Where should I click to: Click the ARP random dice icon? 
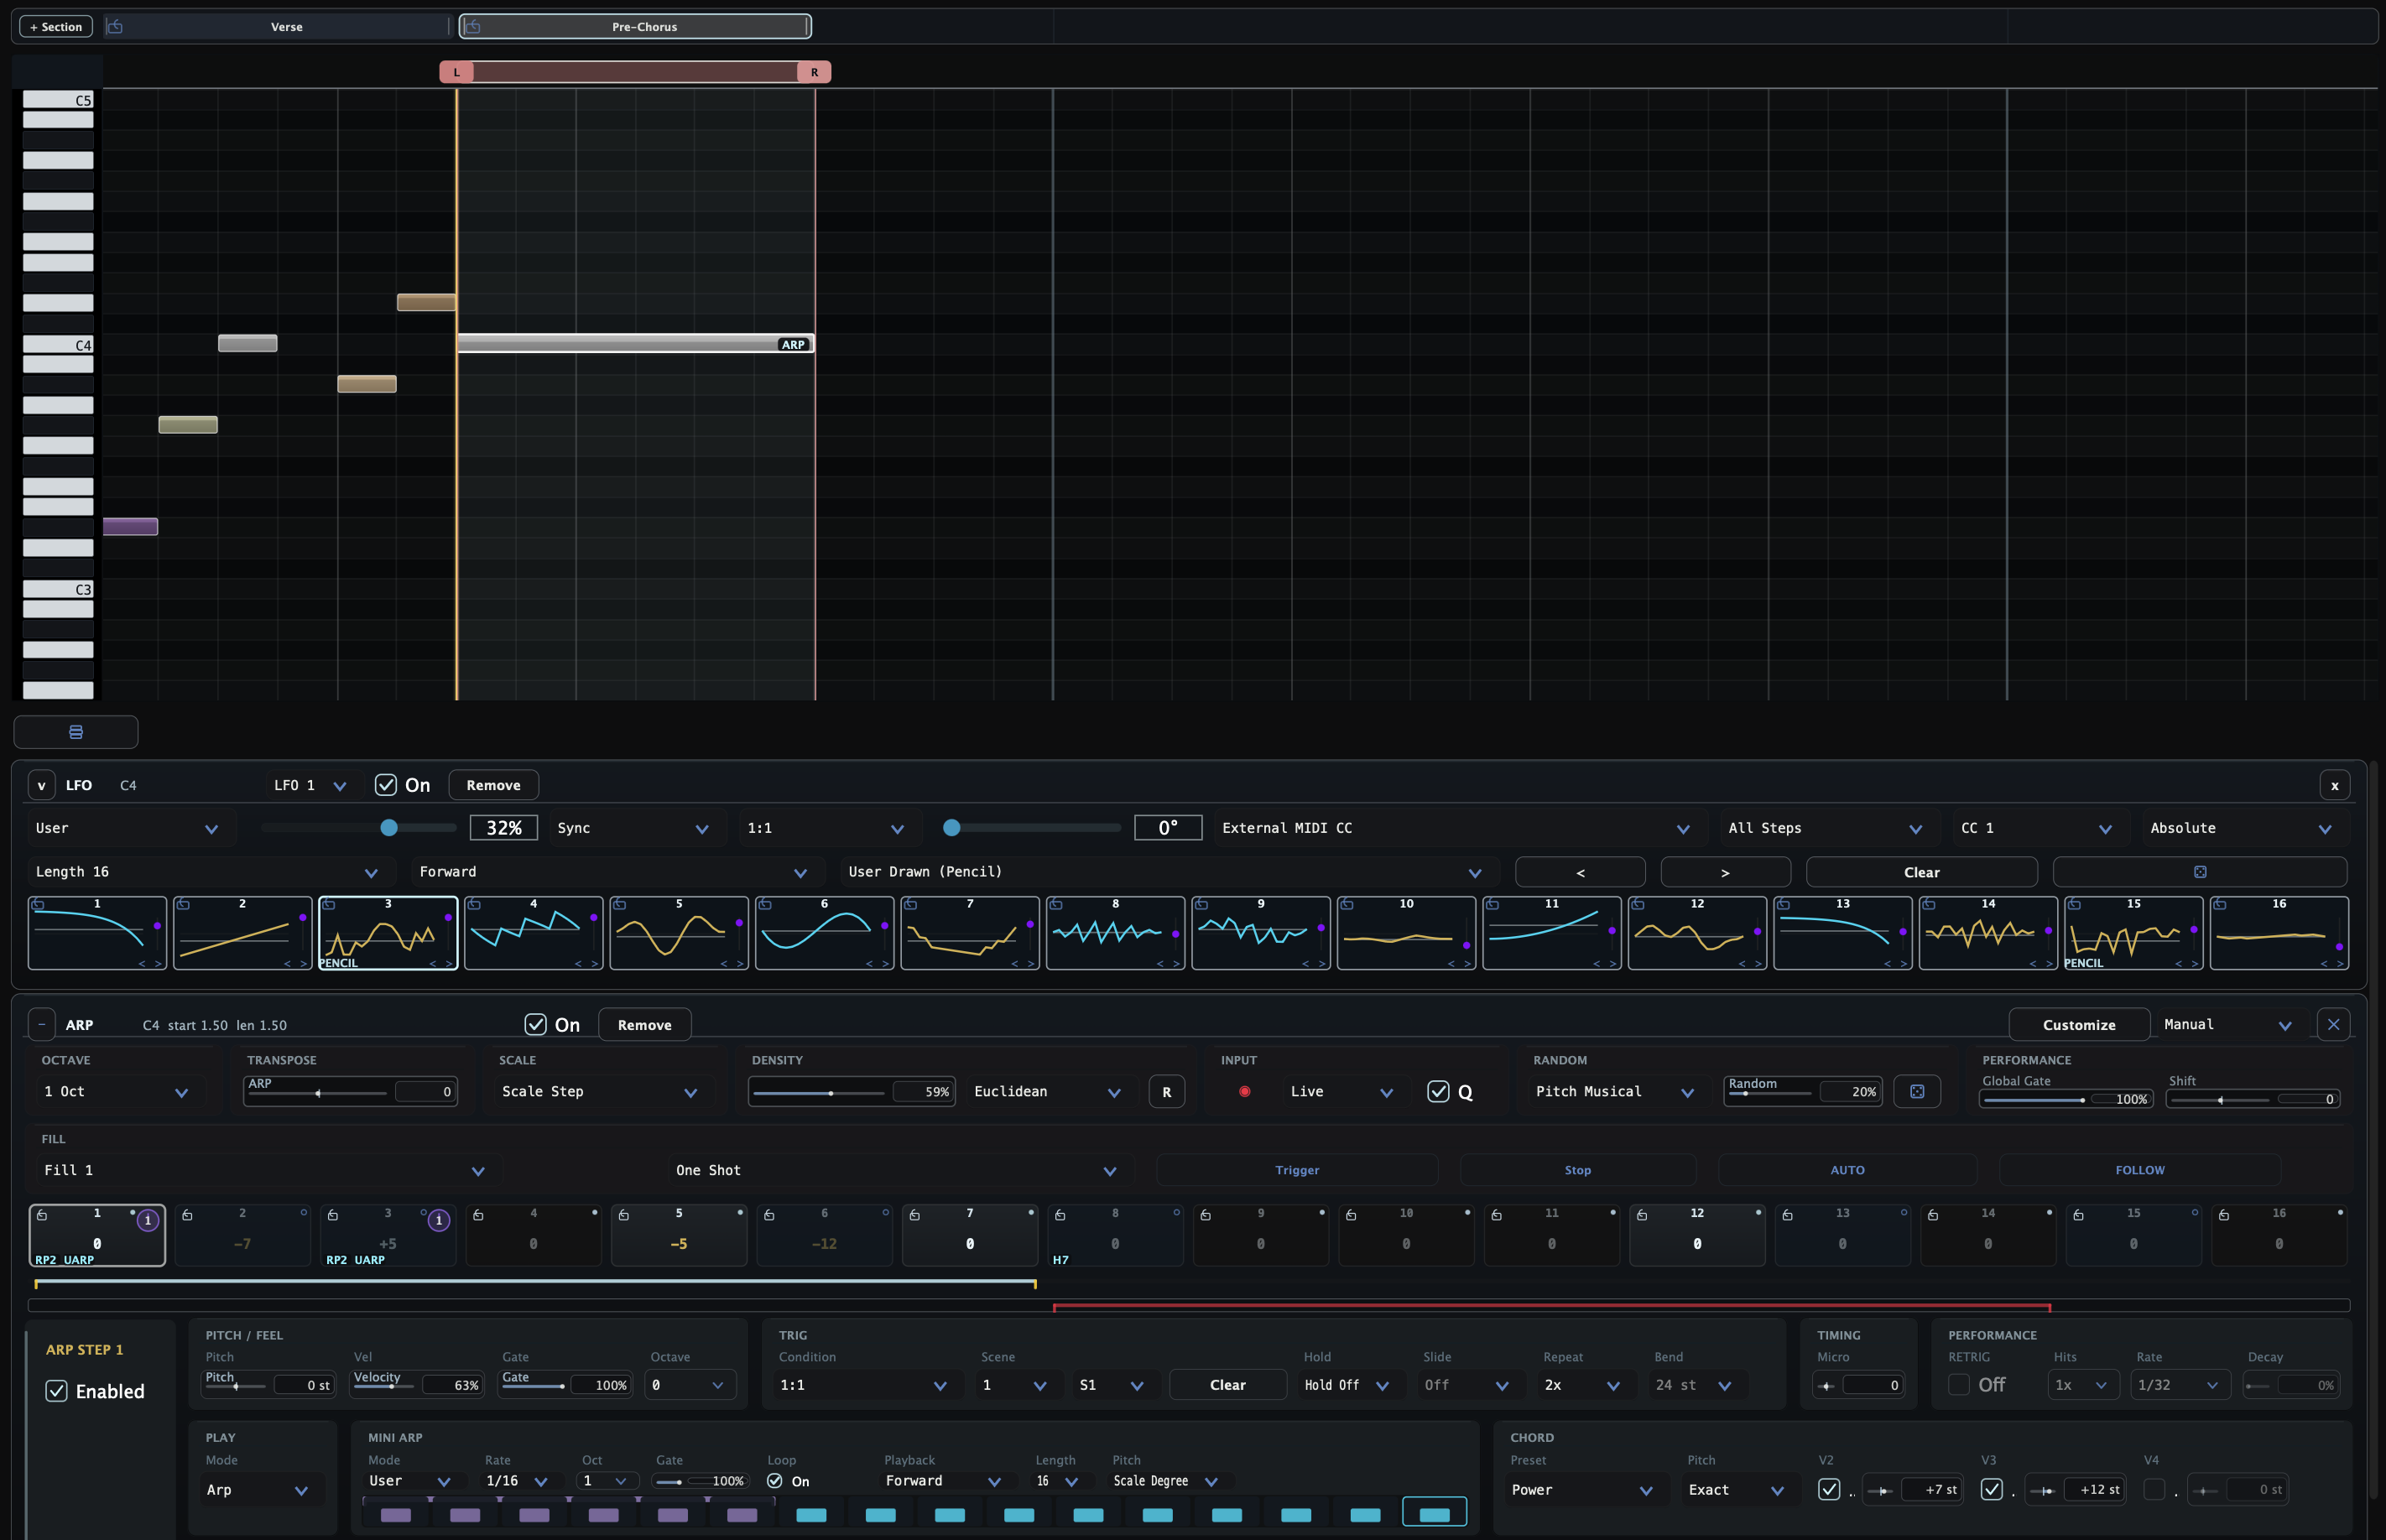[x=1917, y=1091]
